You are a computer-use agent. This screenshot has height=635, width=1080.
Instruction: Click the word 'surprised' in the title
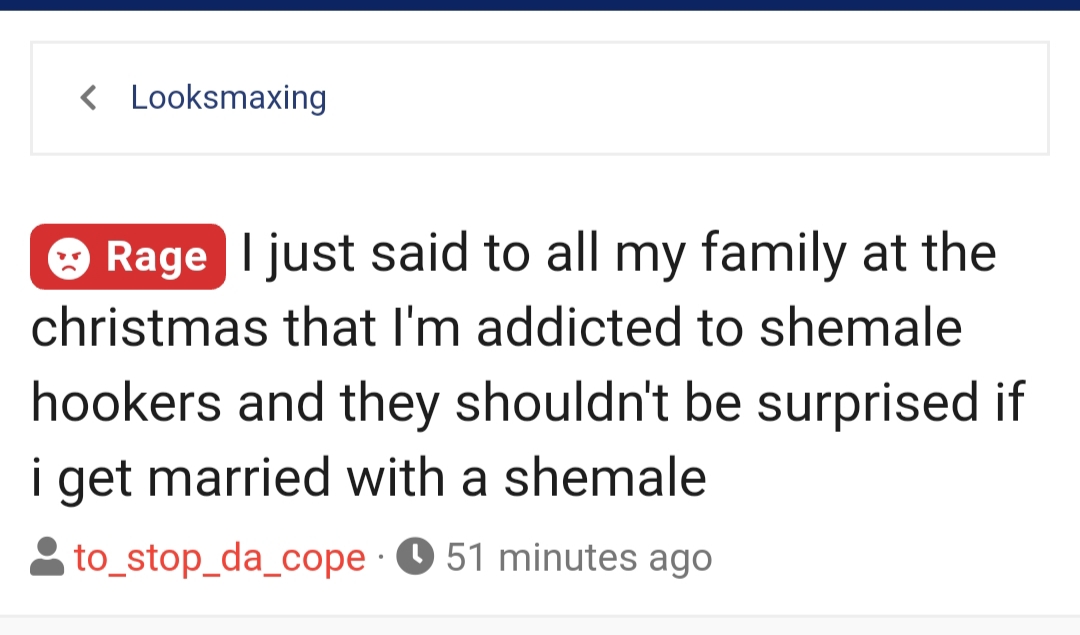[868, 404]
